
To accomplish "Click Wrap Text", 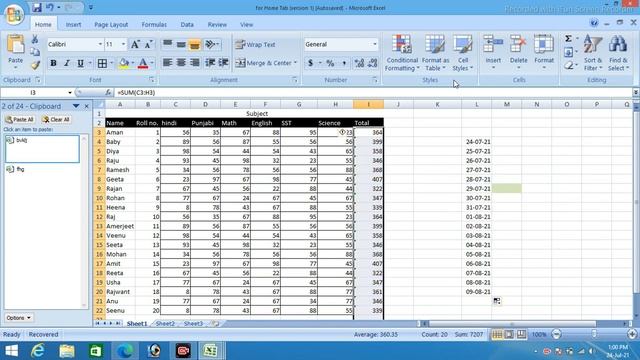I will [x=256, y=44].
